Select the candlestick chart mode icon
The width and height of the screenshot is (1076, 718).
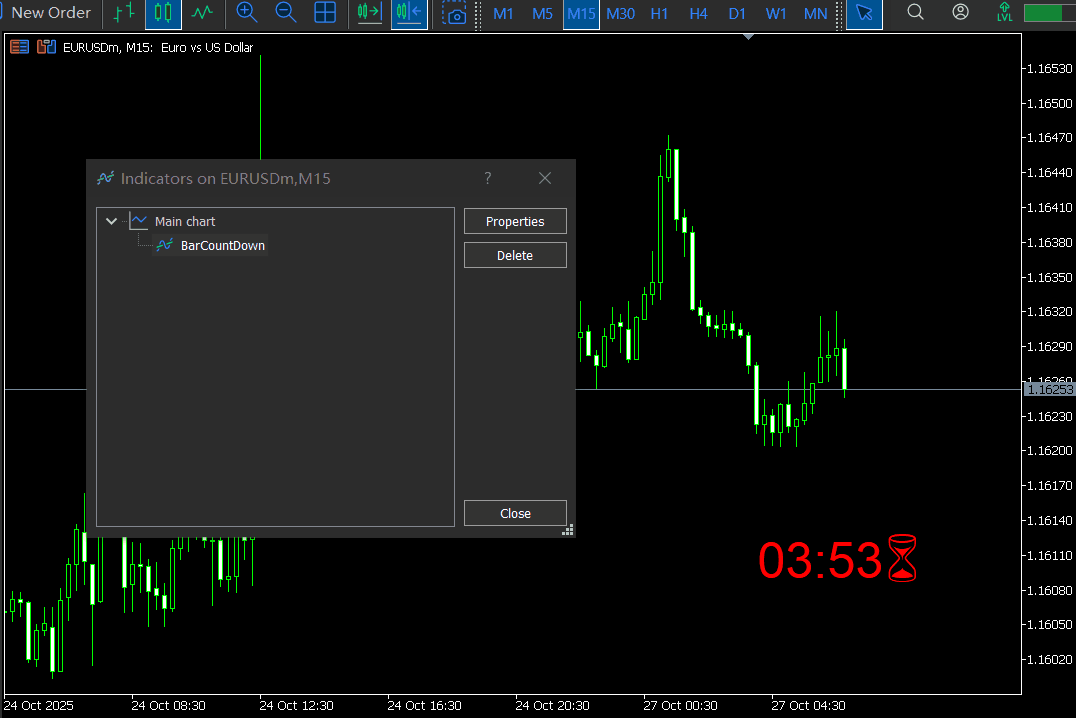[163, 14]
